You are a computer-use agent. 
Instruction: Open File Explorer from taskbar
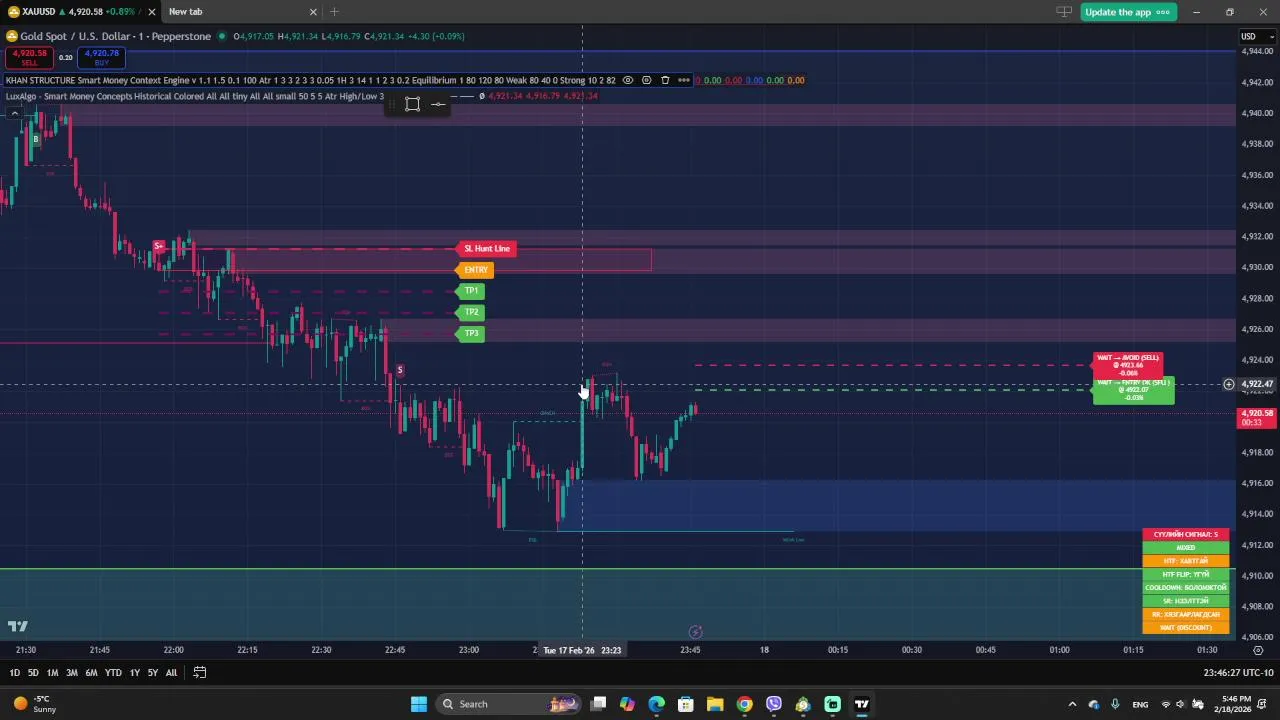[715, 704]
